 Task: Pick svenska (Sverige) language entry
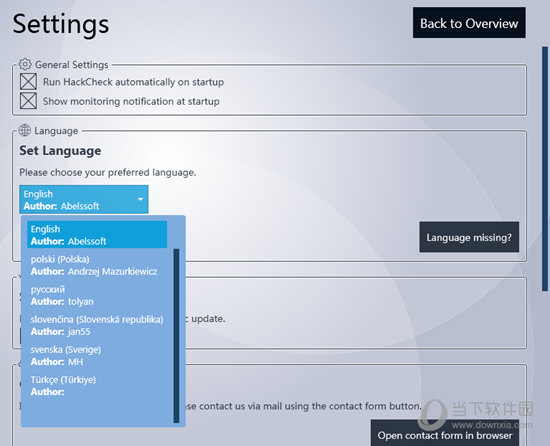[x=97, y=356]
